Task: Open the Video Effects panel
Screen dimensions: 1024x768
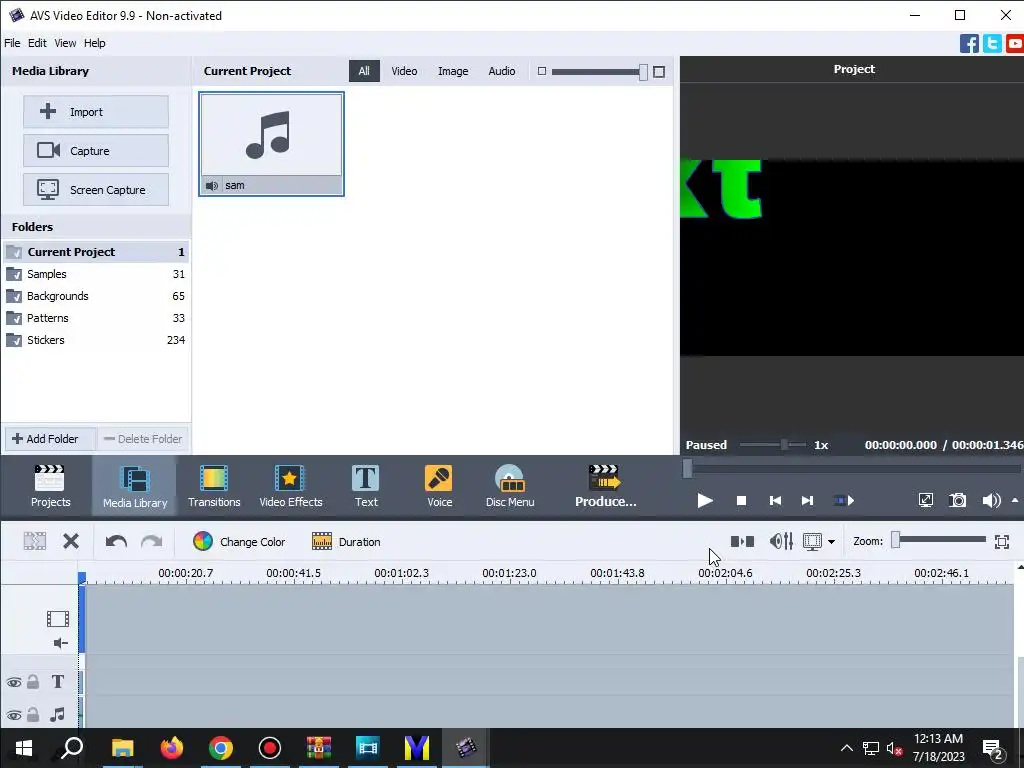Action: 291,486
